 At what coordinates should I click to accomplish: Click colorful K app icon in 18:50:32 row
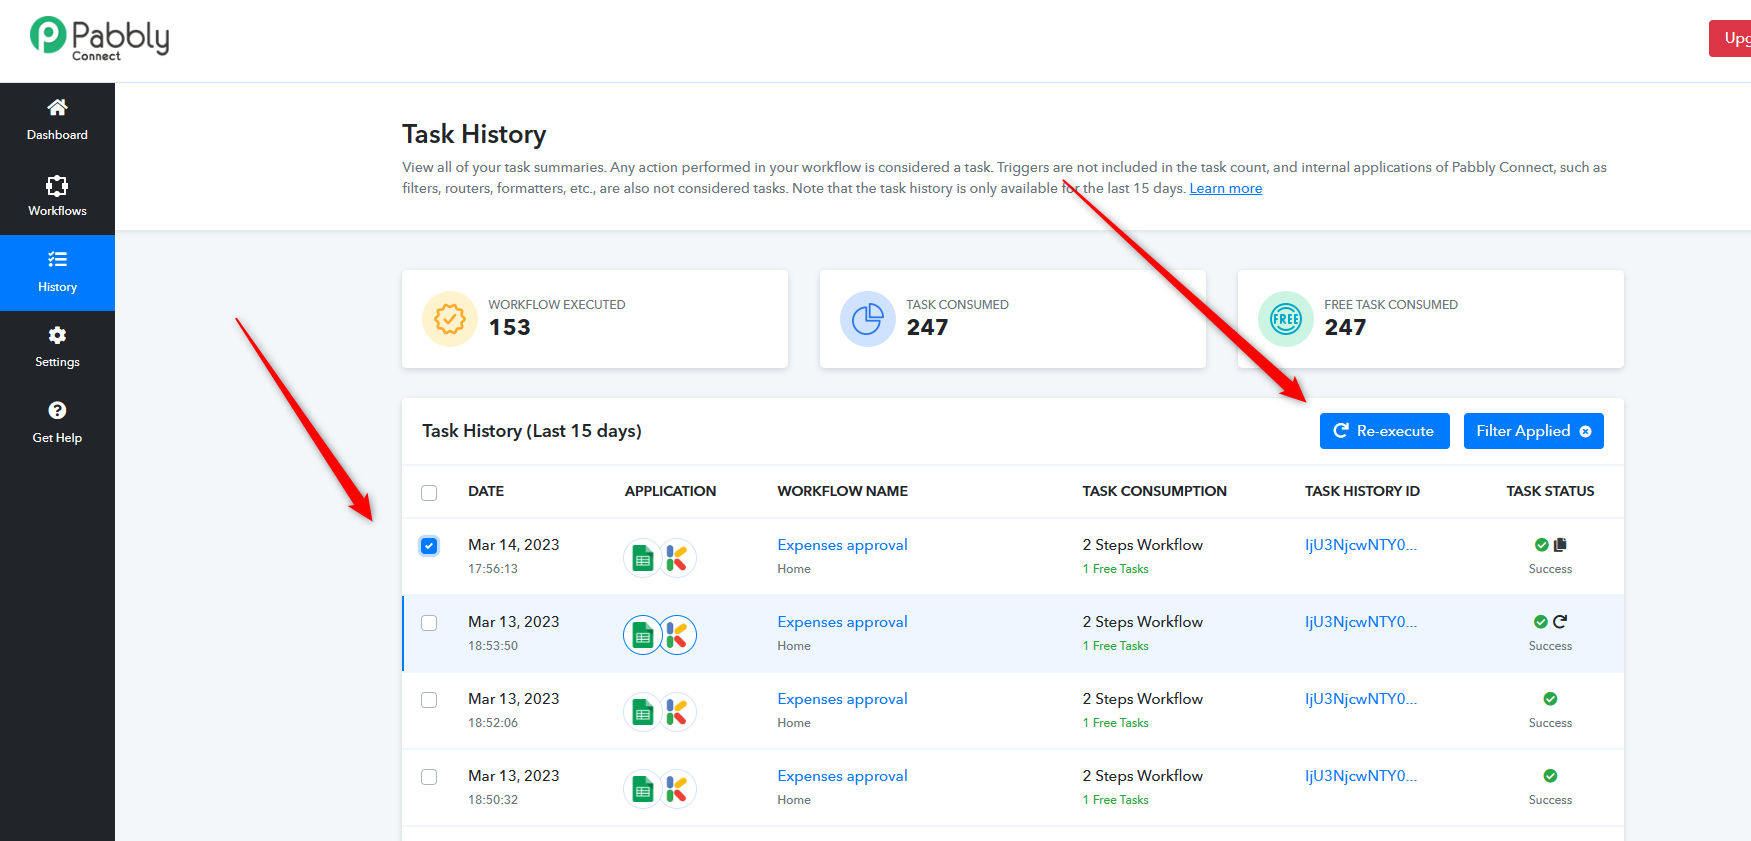click(x=677, y=789)
